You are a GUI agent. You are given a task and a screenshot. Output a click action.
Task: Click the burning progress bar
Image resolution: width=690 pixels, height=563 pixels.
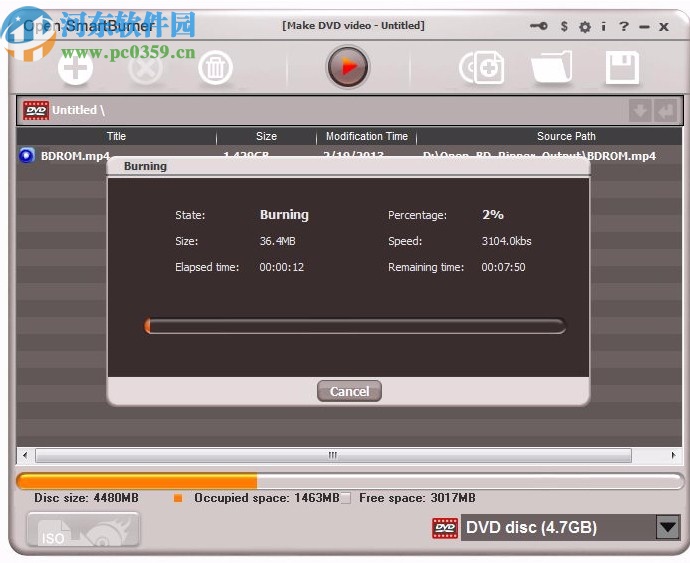[355, 326]
